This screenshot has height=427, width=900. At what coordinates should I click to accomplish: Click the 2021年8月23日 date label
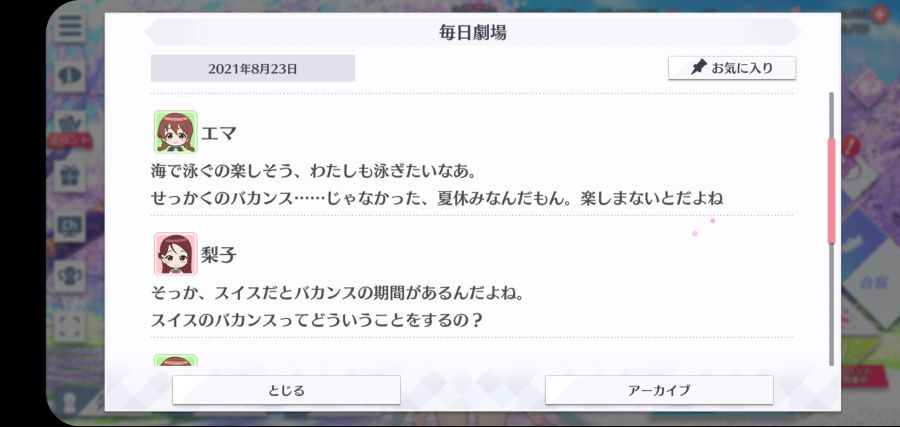253,69
